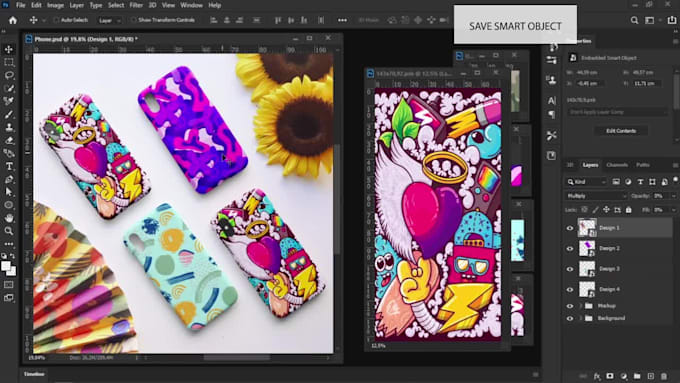Click the lock all padlock icon
Viewport: 680px width, 383px height.
click(629, 210)
